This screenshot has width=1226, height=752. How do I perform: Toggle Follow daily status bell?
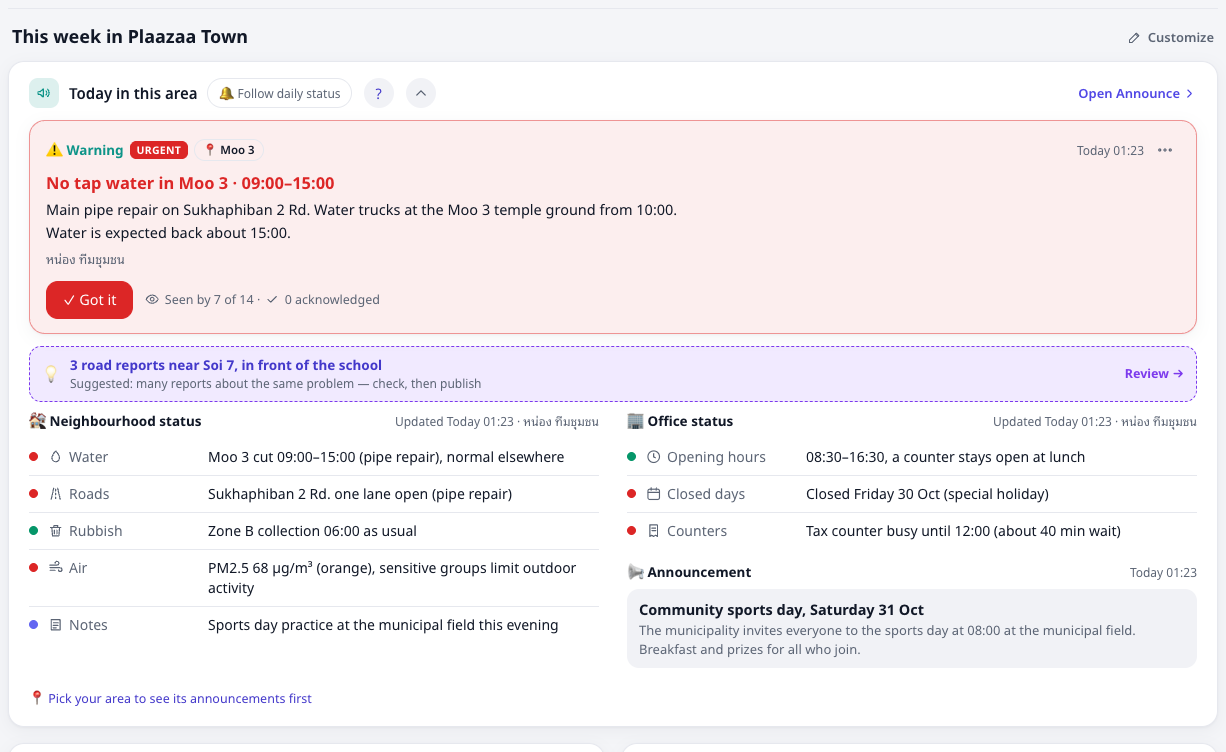[279, 93]
